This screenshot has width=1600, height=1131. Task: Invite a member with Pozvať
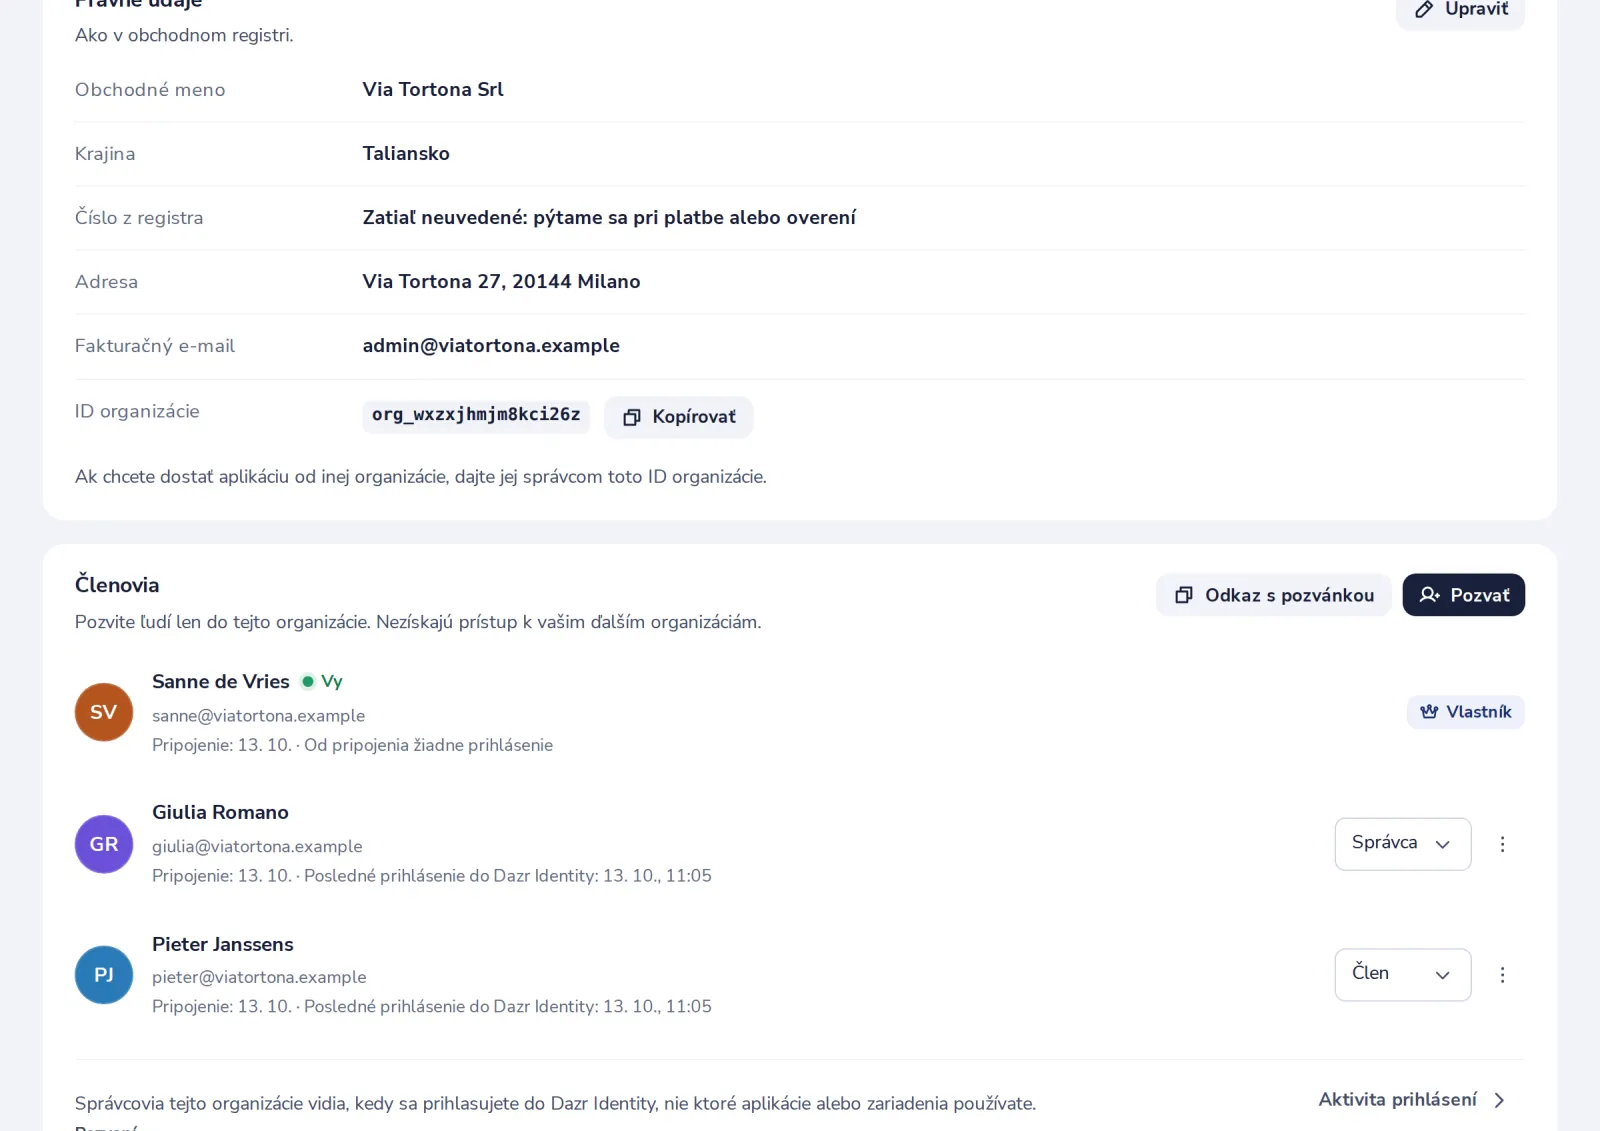pos(1463,595)
